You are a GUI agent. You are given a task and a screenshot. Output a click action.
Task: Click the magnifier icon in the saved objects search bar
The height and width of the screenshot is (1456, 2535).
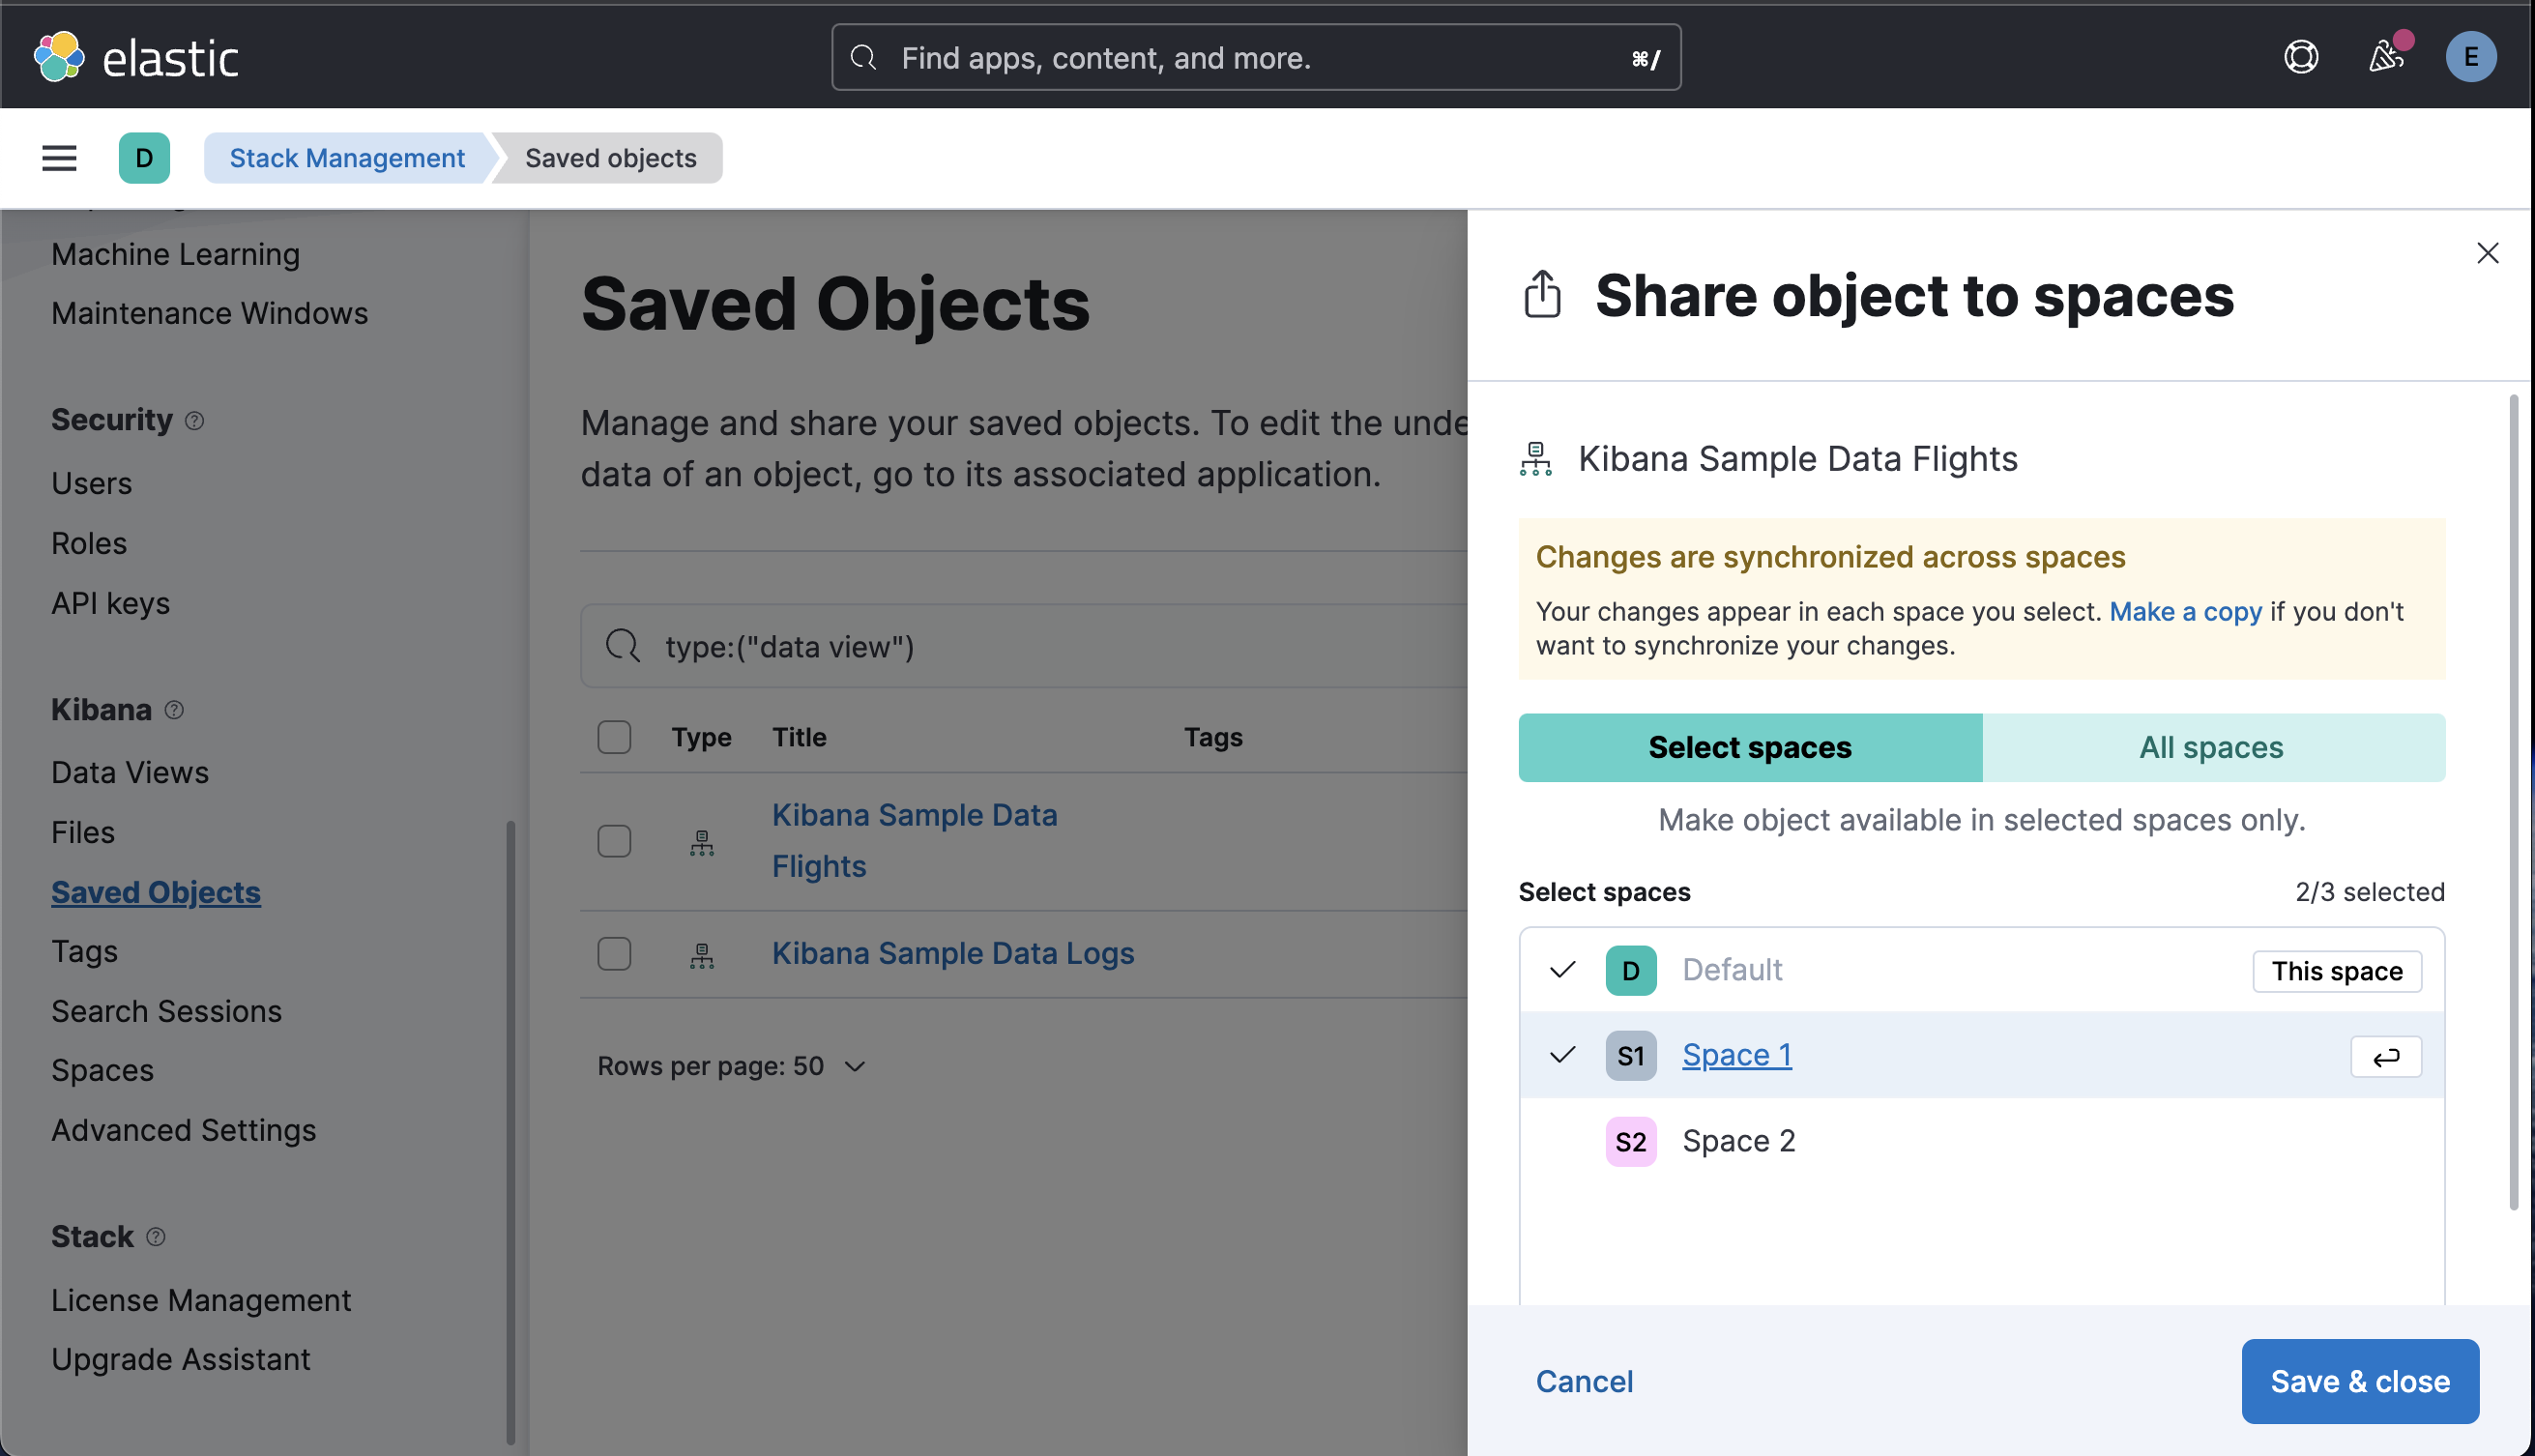point(623,646)
